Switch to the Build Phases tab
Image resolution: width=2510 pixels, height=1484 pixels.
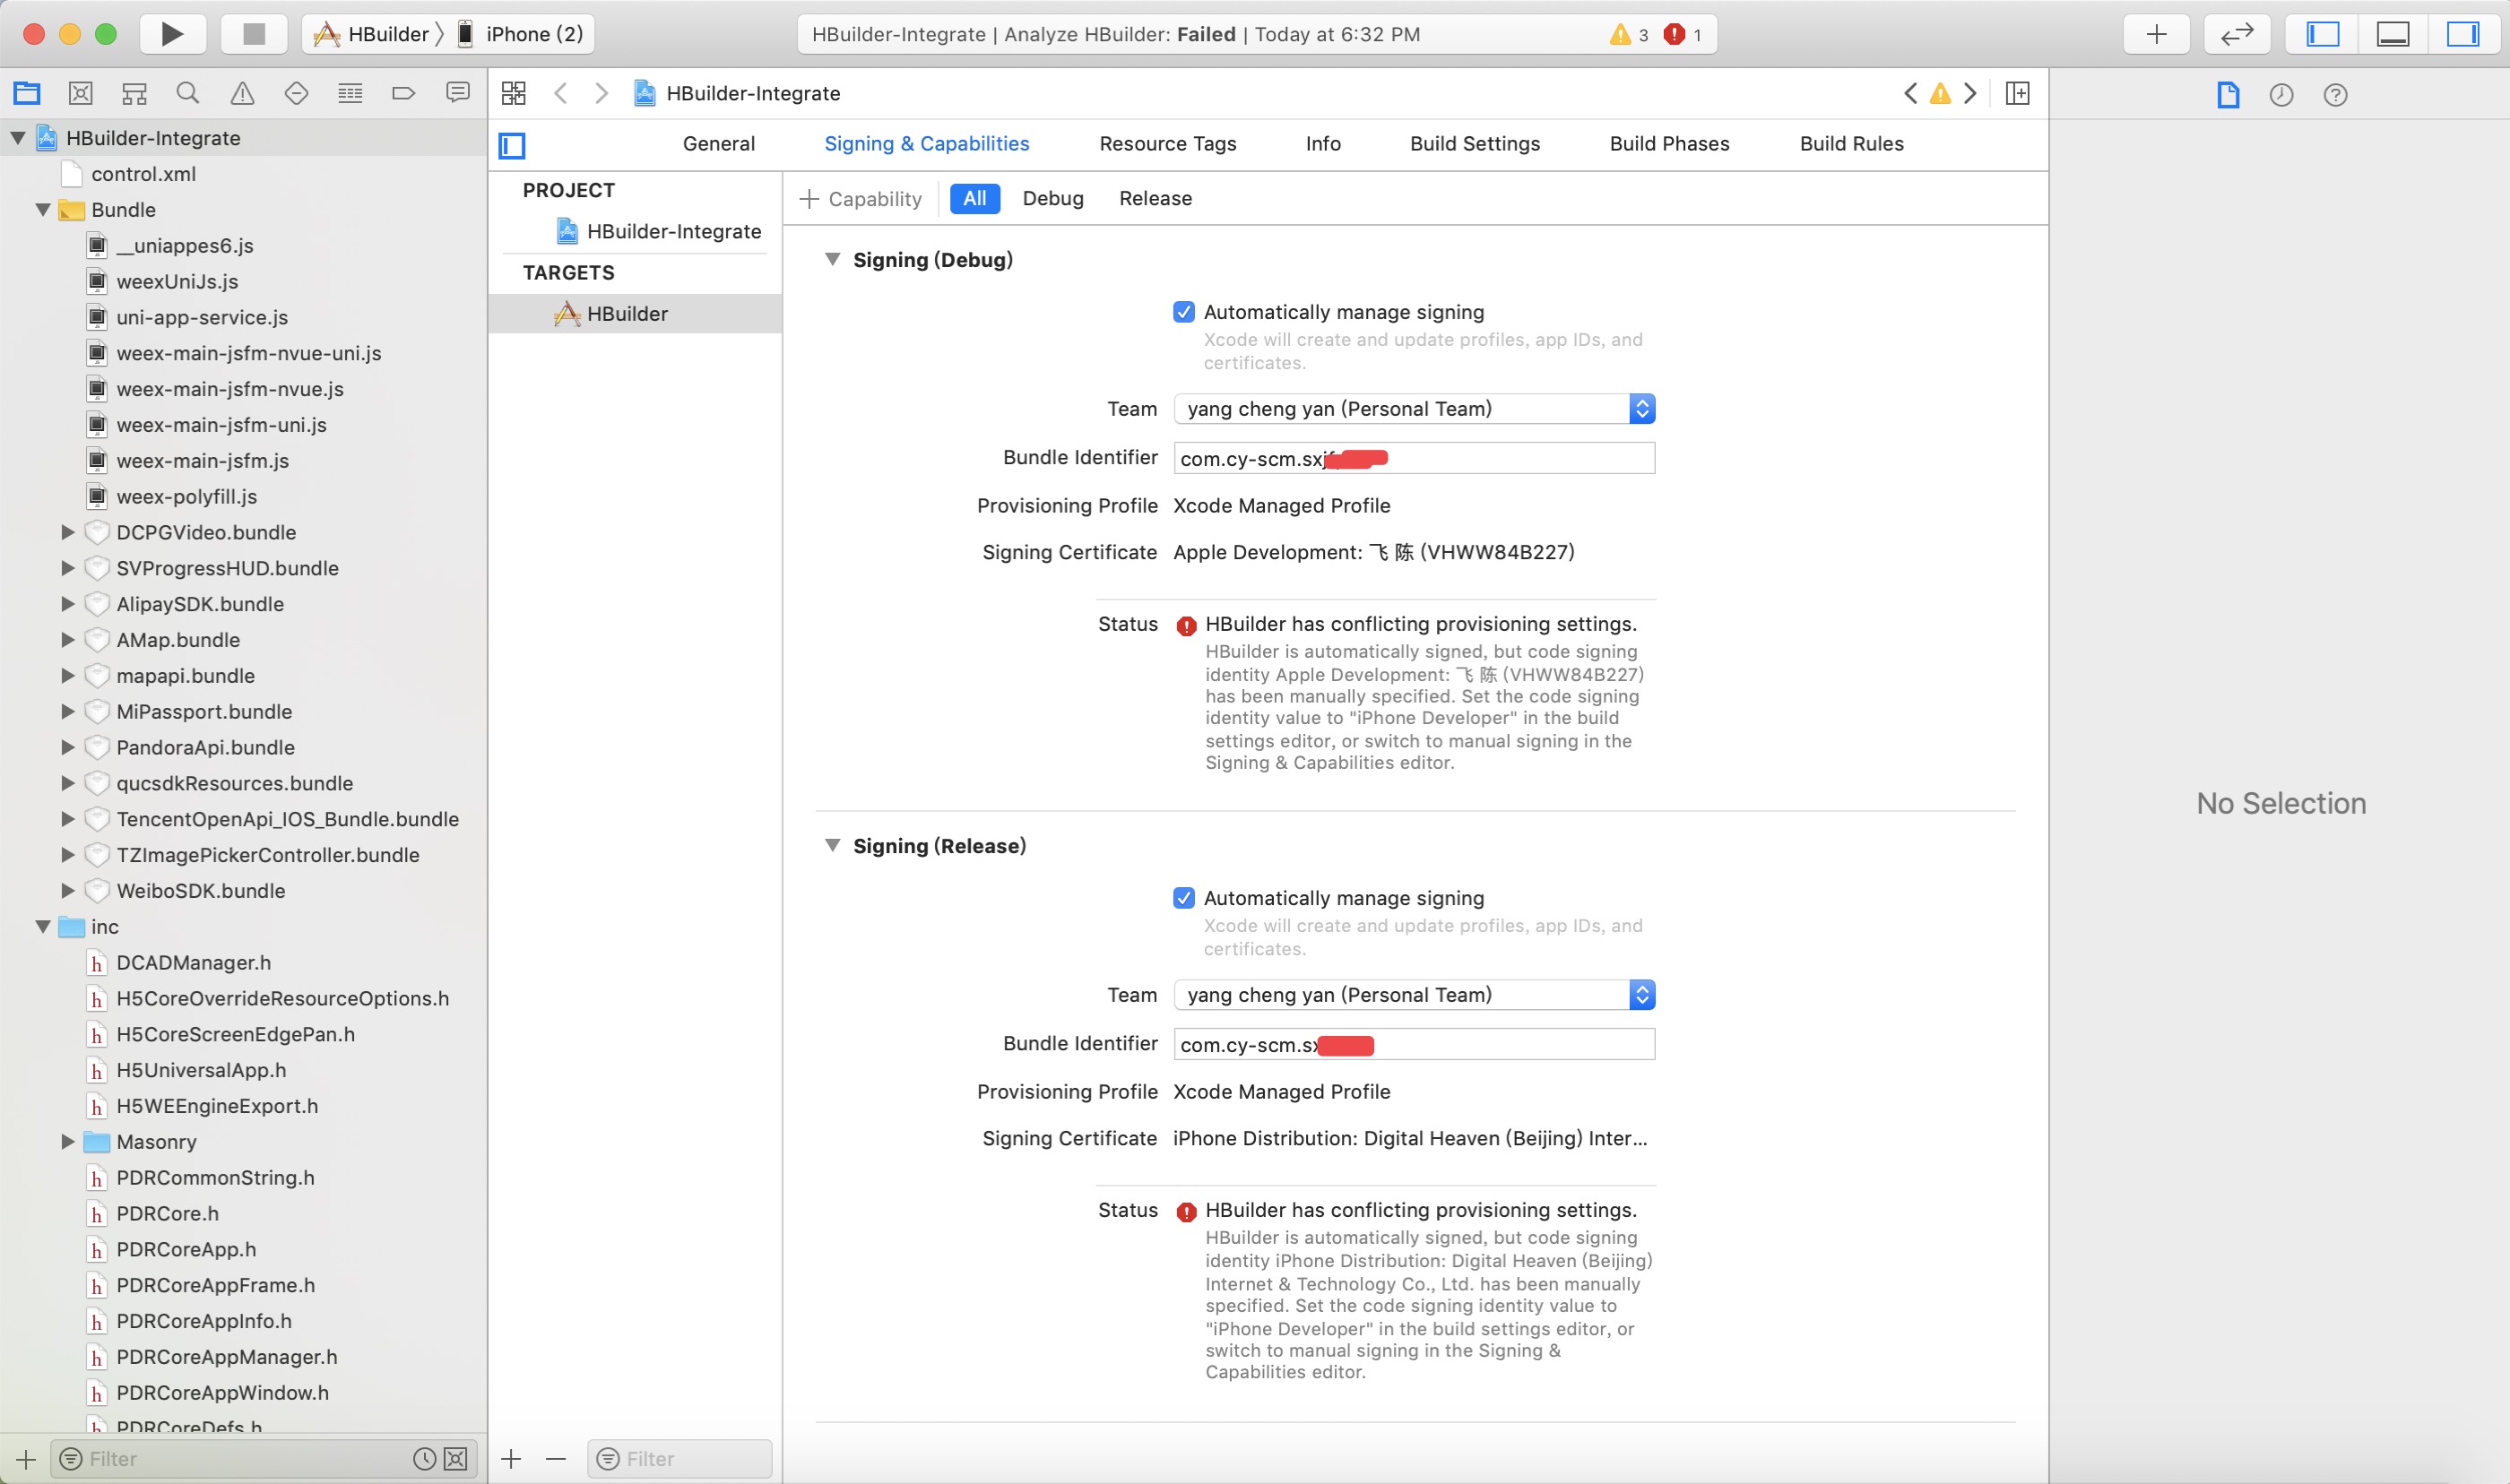coord(1669,144)
